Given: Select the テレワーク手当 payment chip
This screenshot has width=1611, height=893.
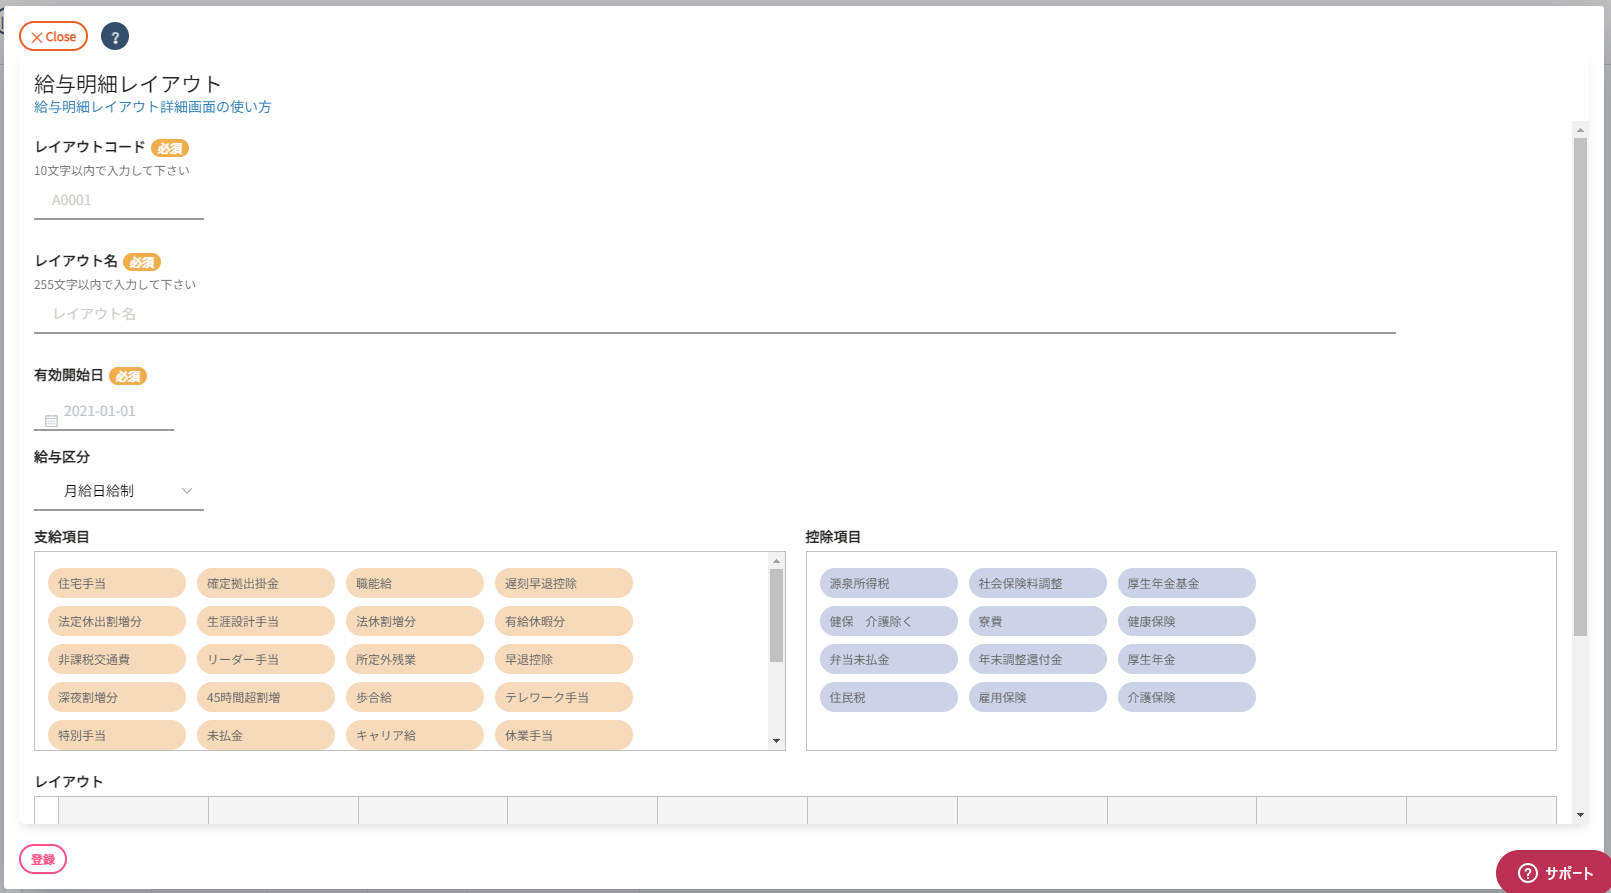Looking at the screenshot, I should point(563,697).
